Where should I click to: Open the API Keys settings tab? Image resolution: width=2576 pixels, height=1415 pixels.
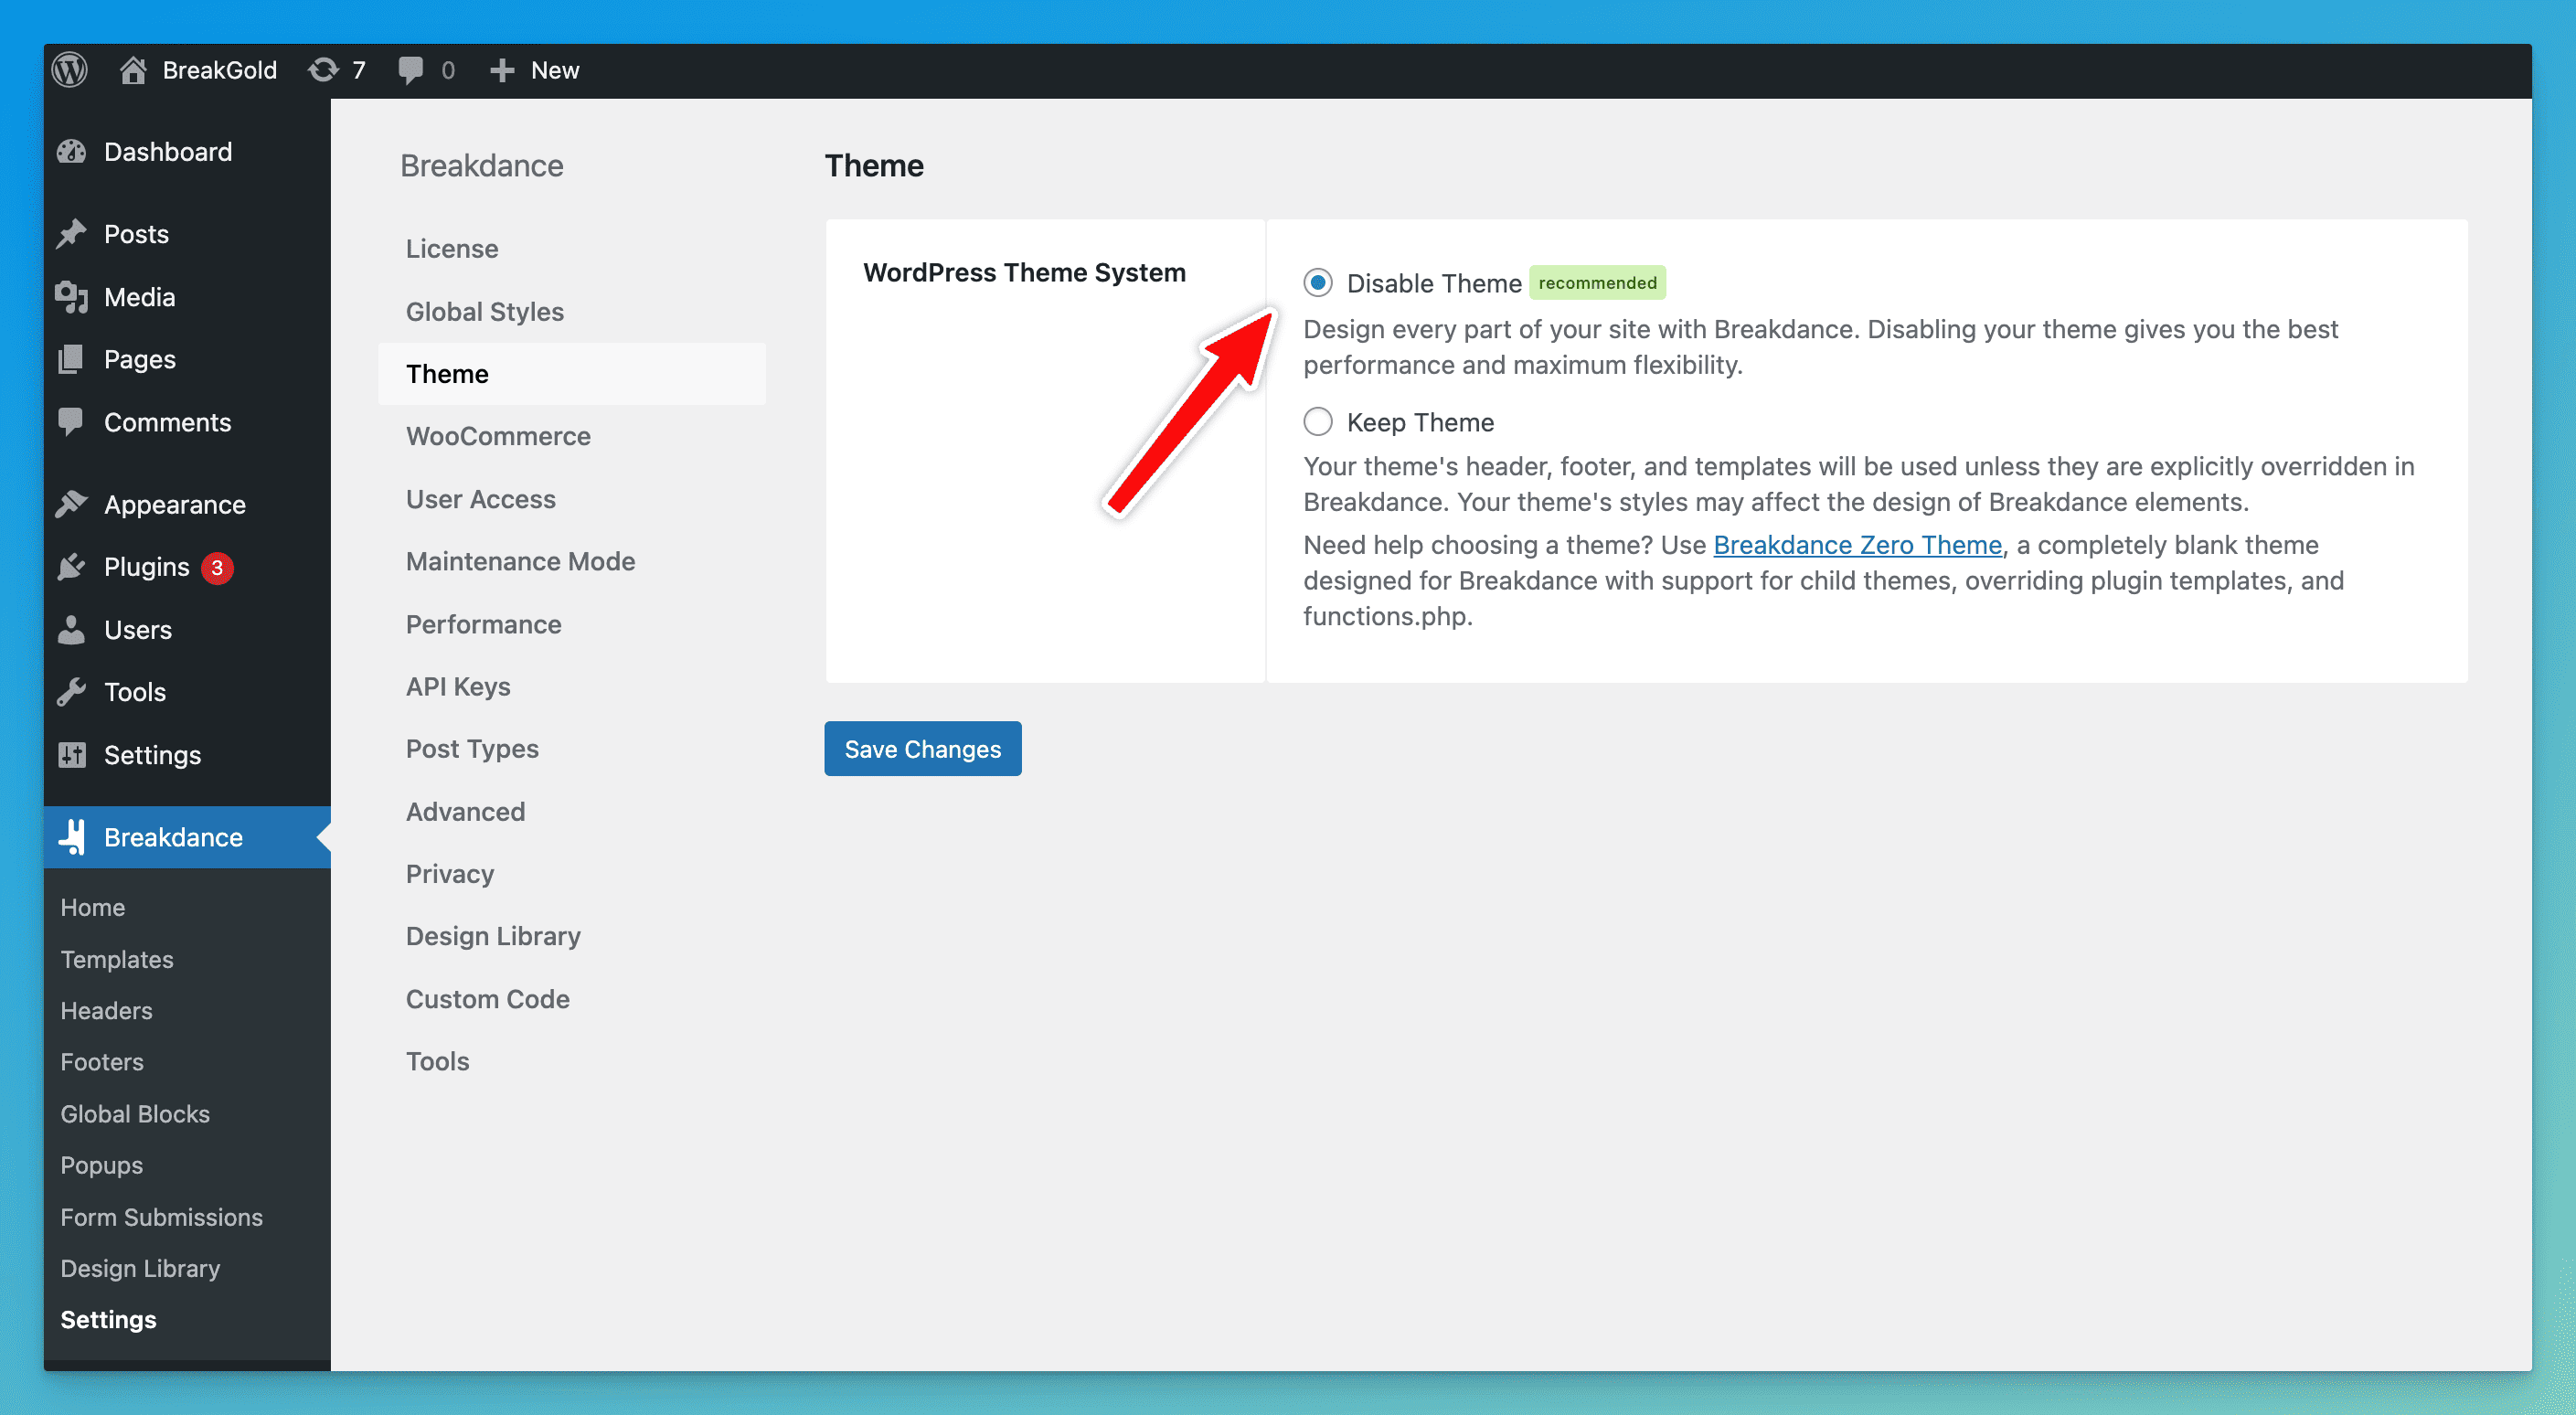point(572,686)
